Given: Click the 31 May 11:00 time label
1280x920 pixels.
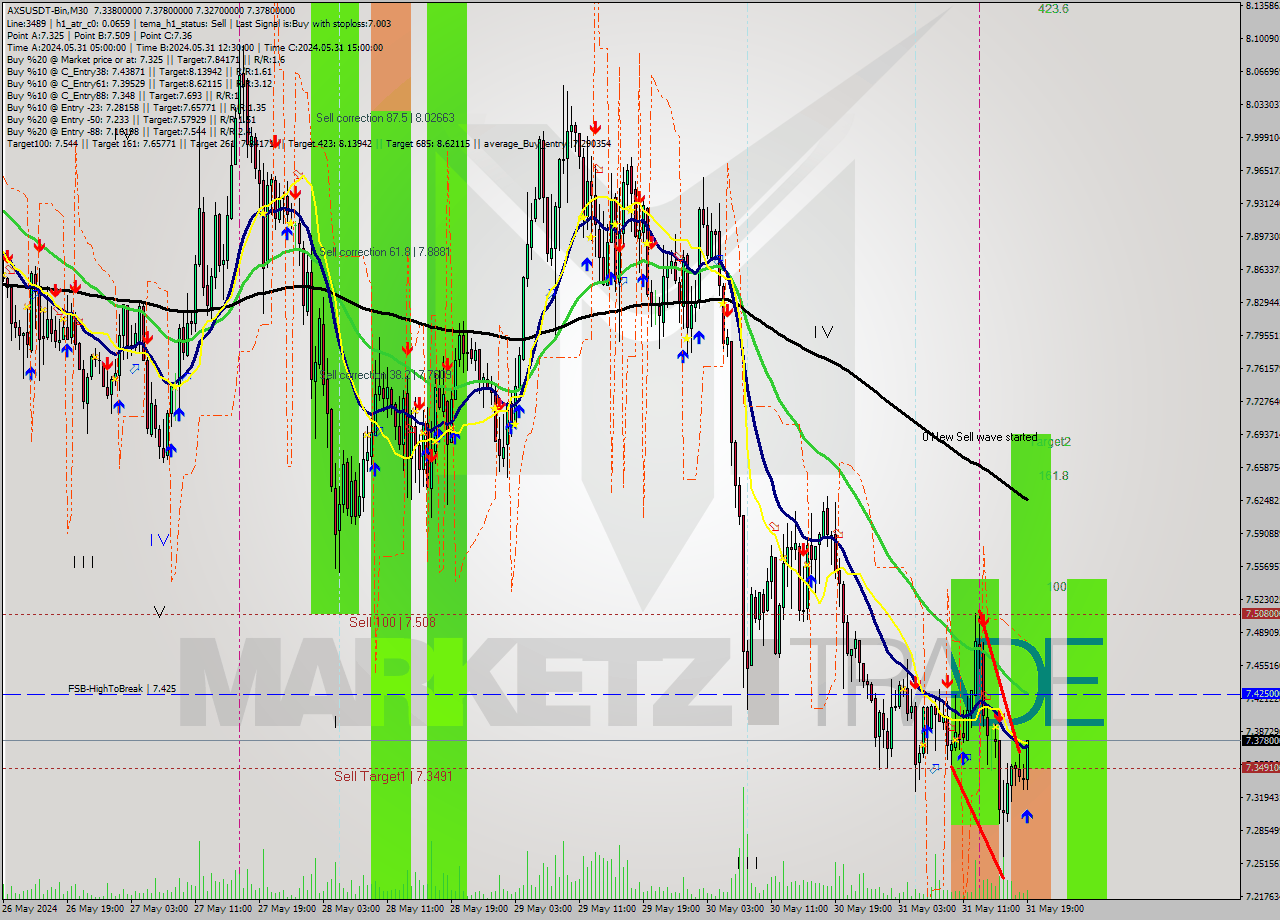Looking at the screenshot, I should (991, 909).
